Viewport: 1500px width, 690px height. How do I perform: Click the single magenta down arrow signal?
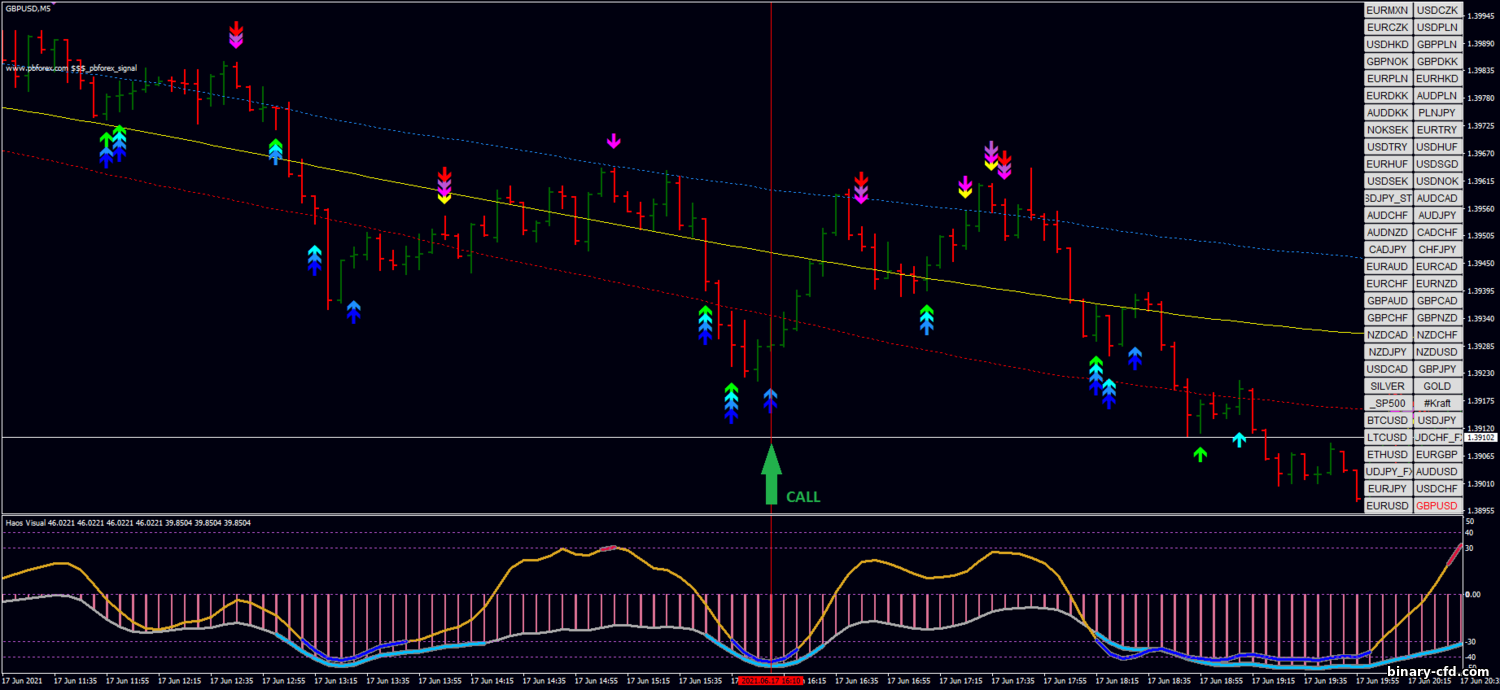(x=613, y=141)
